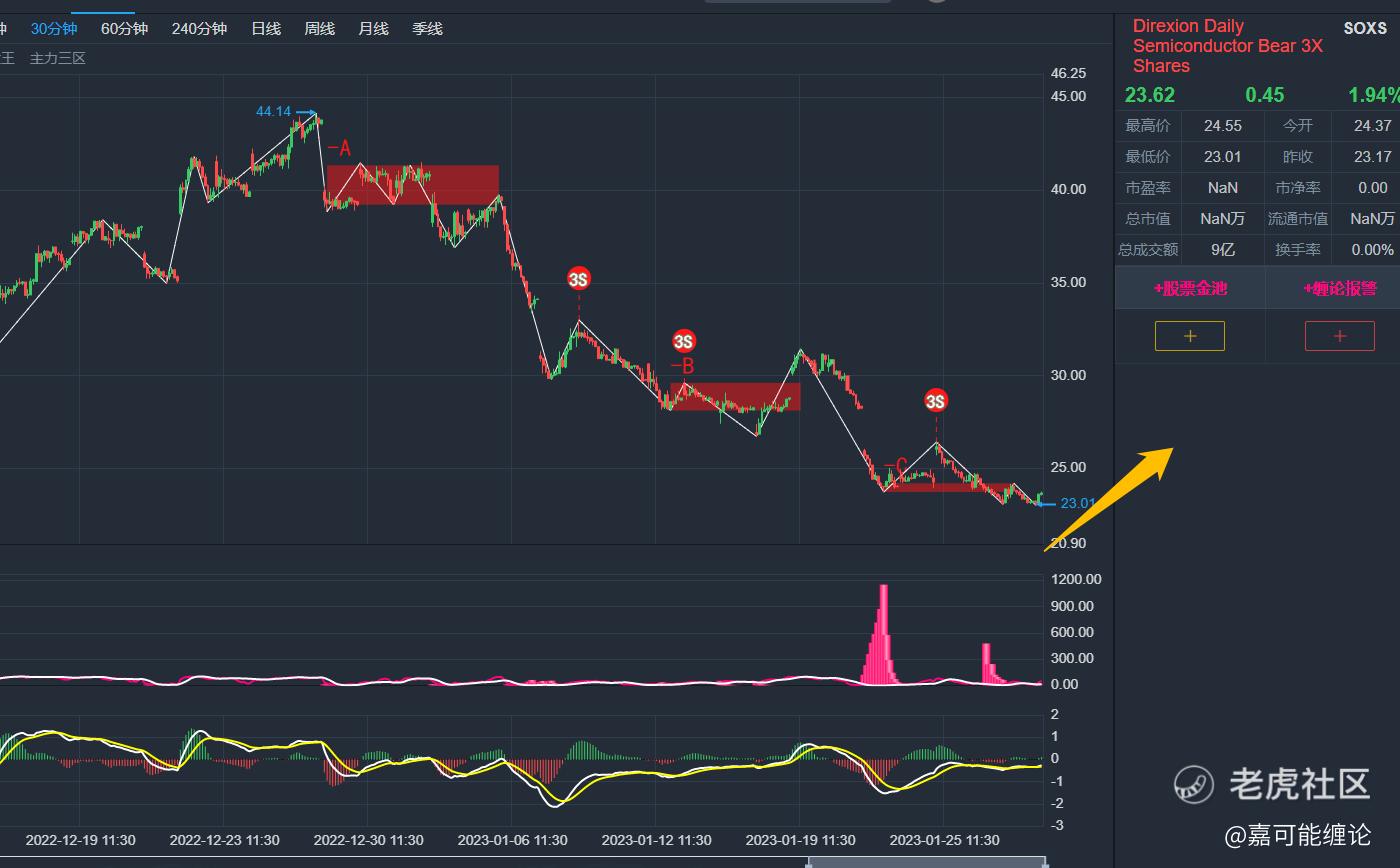Click the 市净率 value 0.00
This screenshot has width=1400, height=868.
pos(1373,188)
